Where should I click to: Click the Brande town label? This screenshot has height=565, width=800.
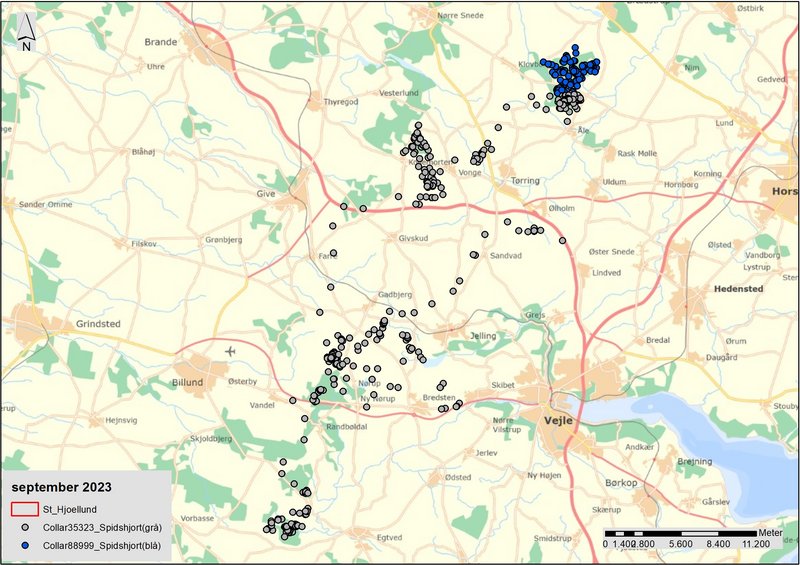coord(160,42)
